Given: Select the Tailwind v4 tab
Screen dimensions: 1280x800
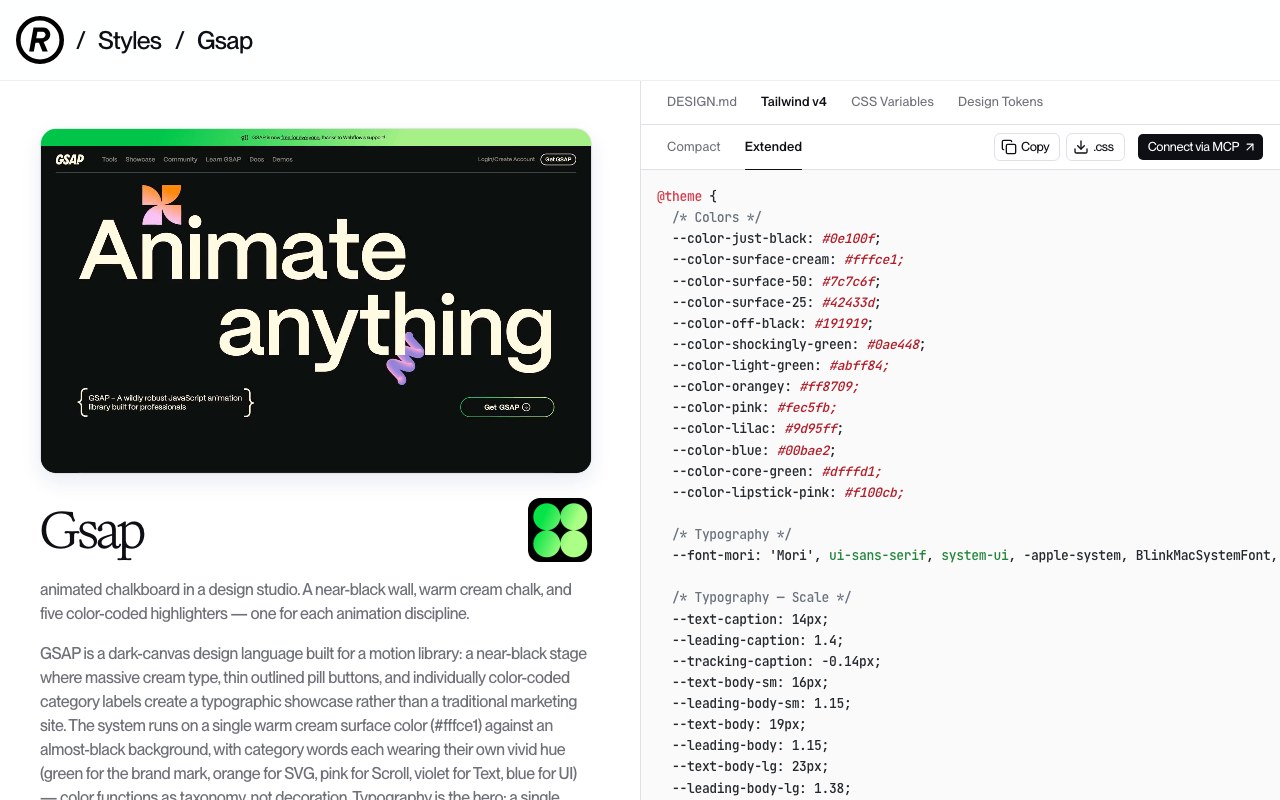Looking at the screenshot, I should tap(794, 102).
